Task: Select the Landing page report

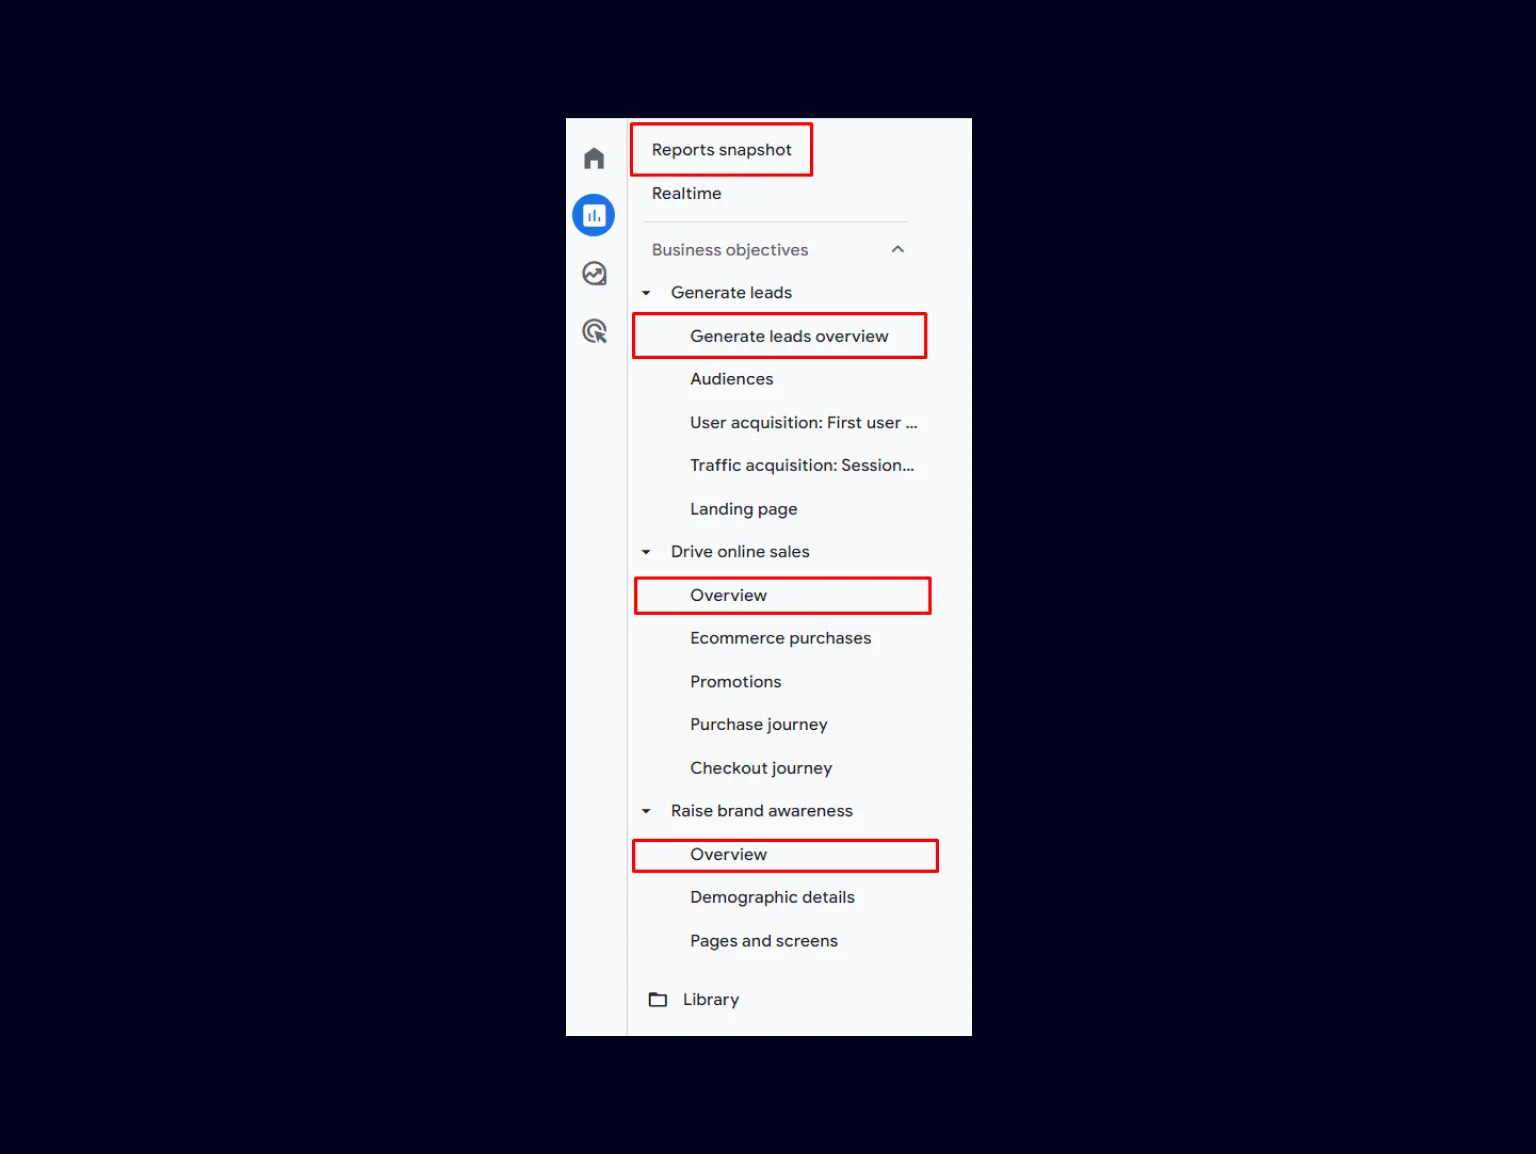Action: click(743, 509)
